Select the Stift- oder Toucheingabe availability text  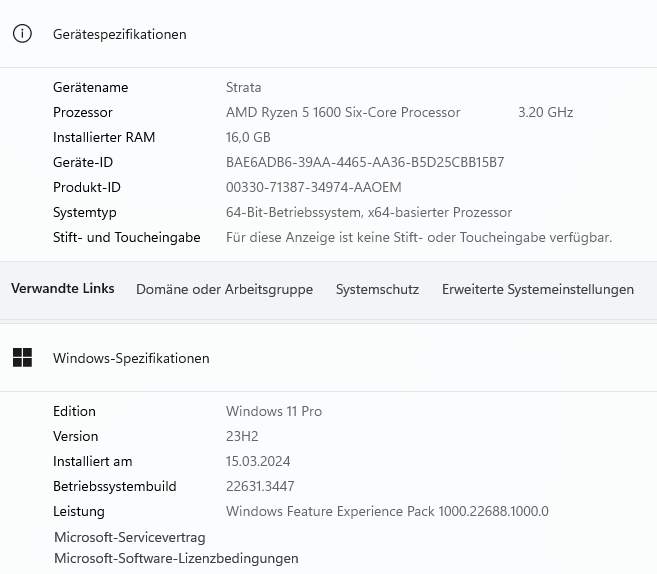(x=419, y=238)
